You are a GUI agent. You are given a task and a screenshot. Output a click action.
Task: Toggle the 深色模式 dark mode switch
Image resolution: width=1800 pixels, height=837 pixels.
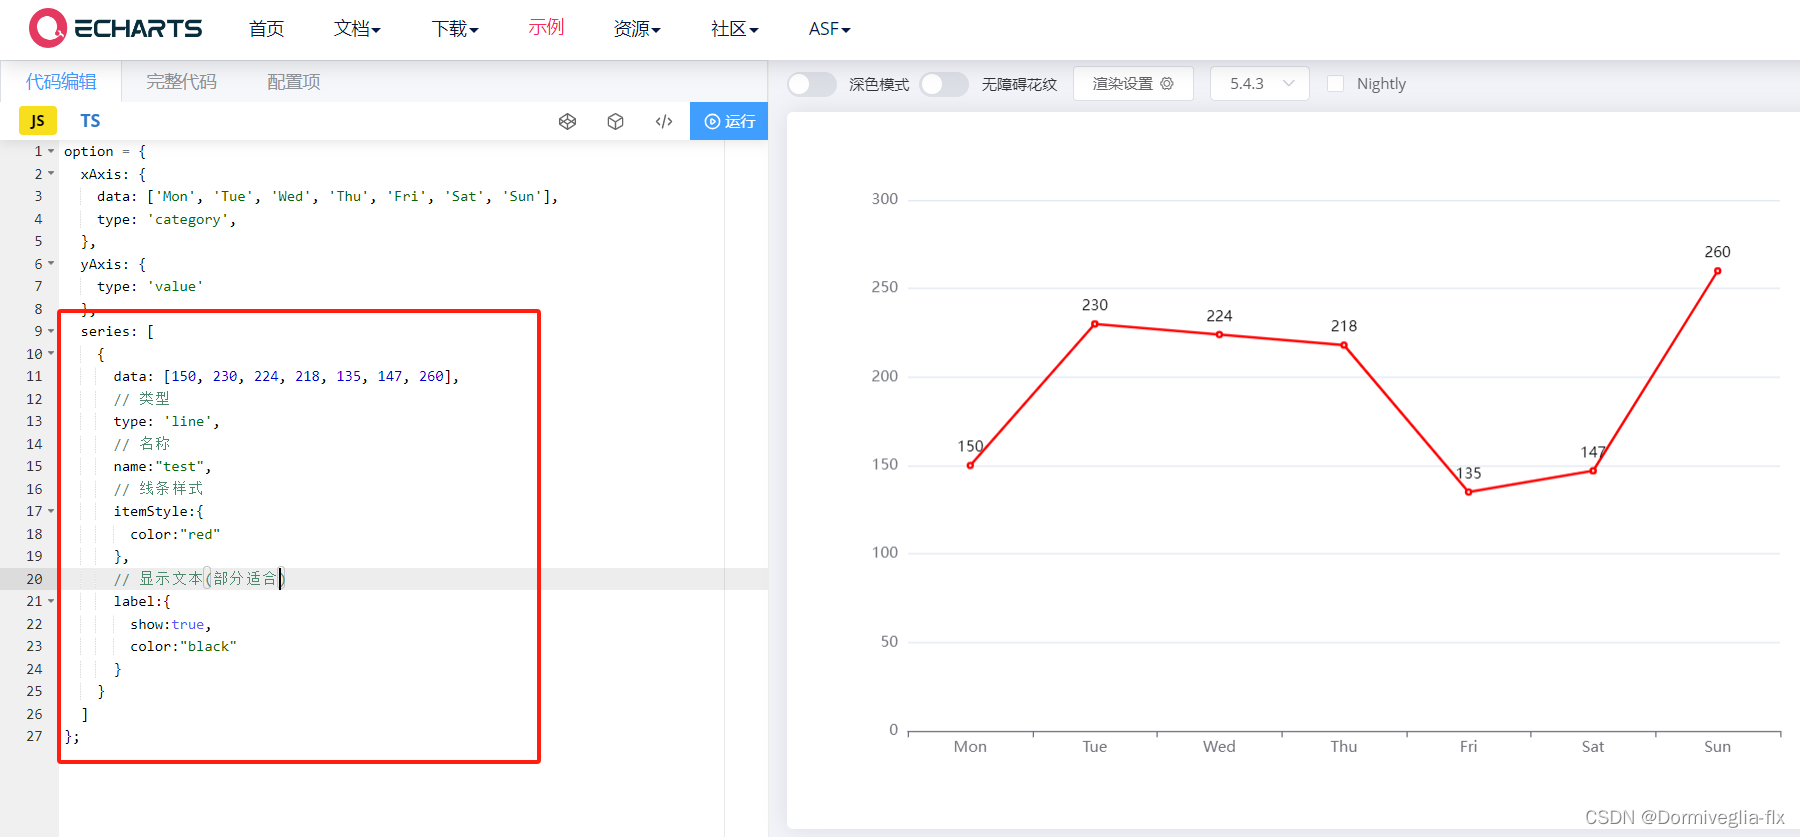click(811, 84)
